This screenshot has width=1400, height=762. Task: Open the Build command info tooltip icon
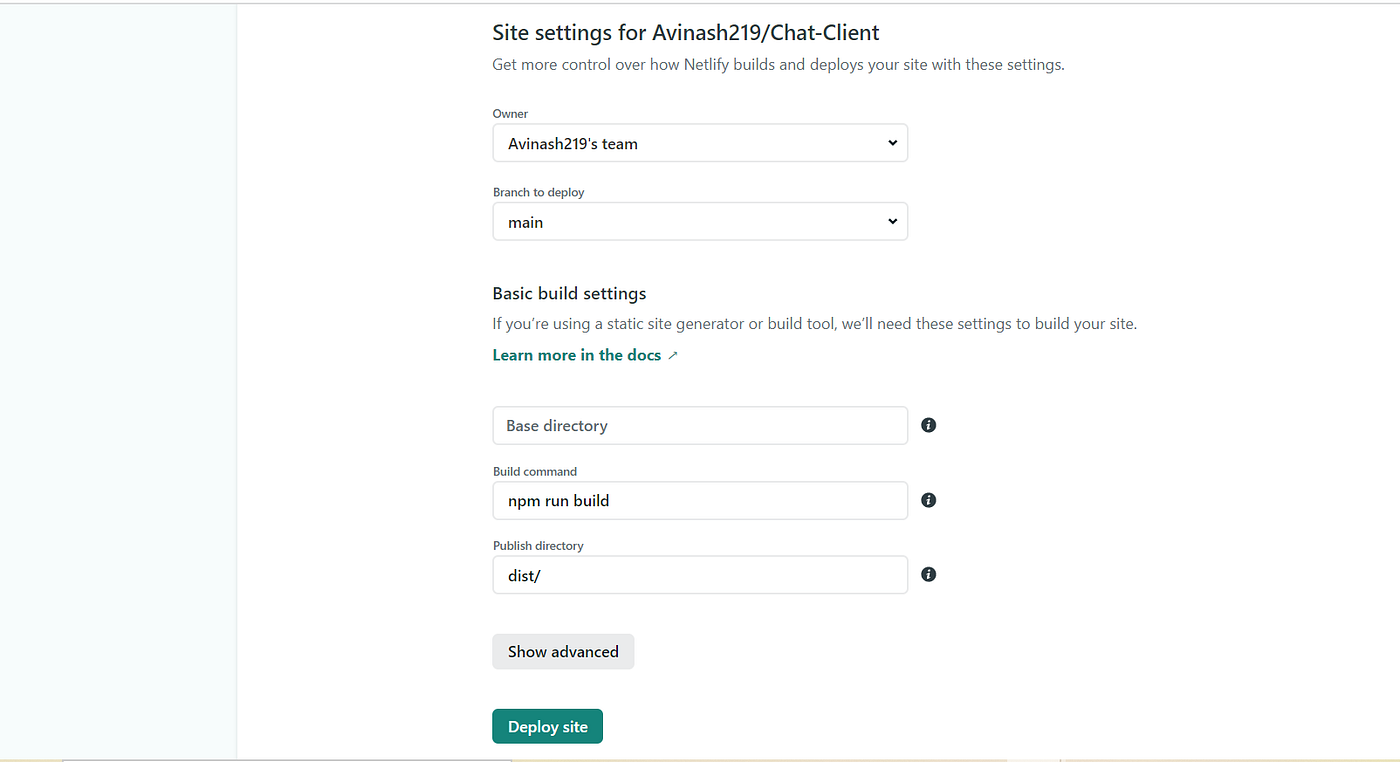coord(928,500)
